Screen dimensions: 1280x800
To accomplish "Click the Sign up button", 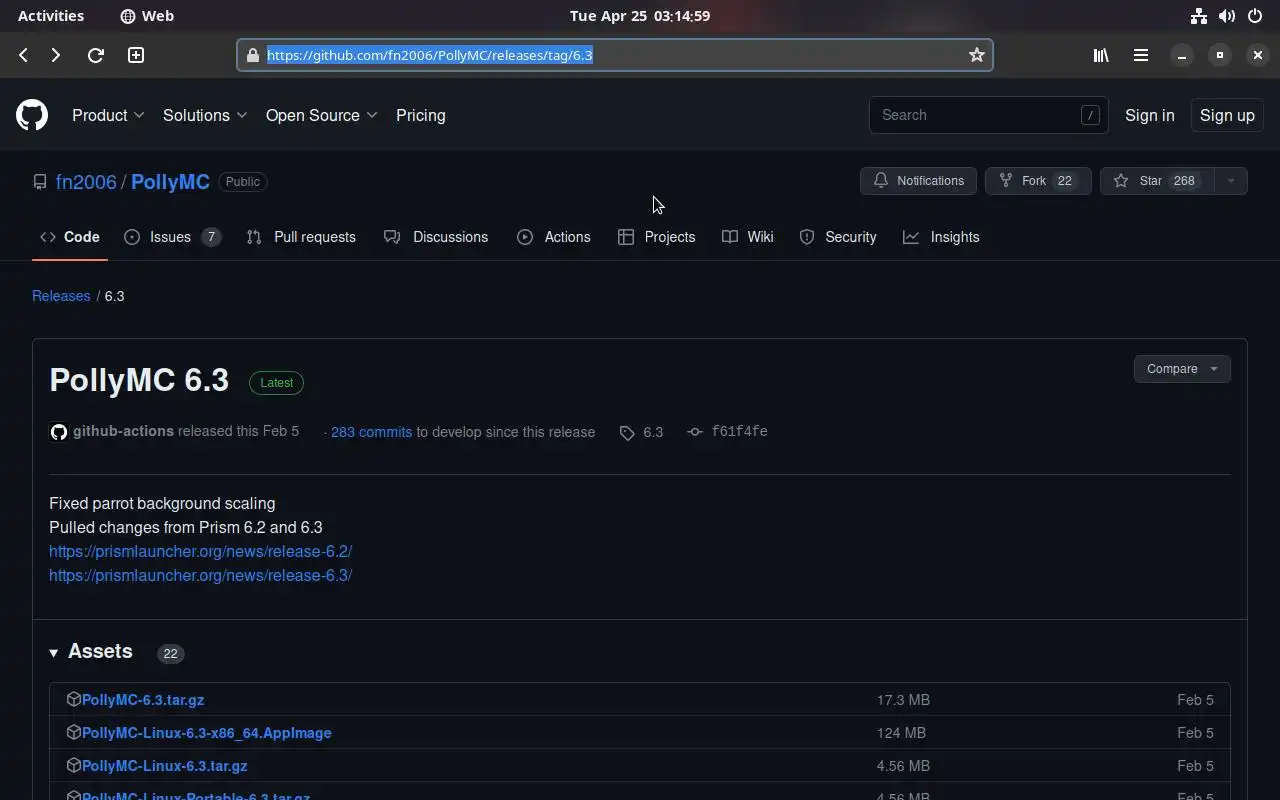I will (x=1227, y=115).
